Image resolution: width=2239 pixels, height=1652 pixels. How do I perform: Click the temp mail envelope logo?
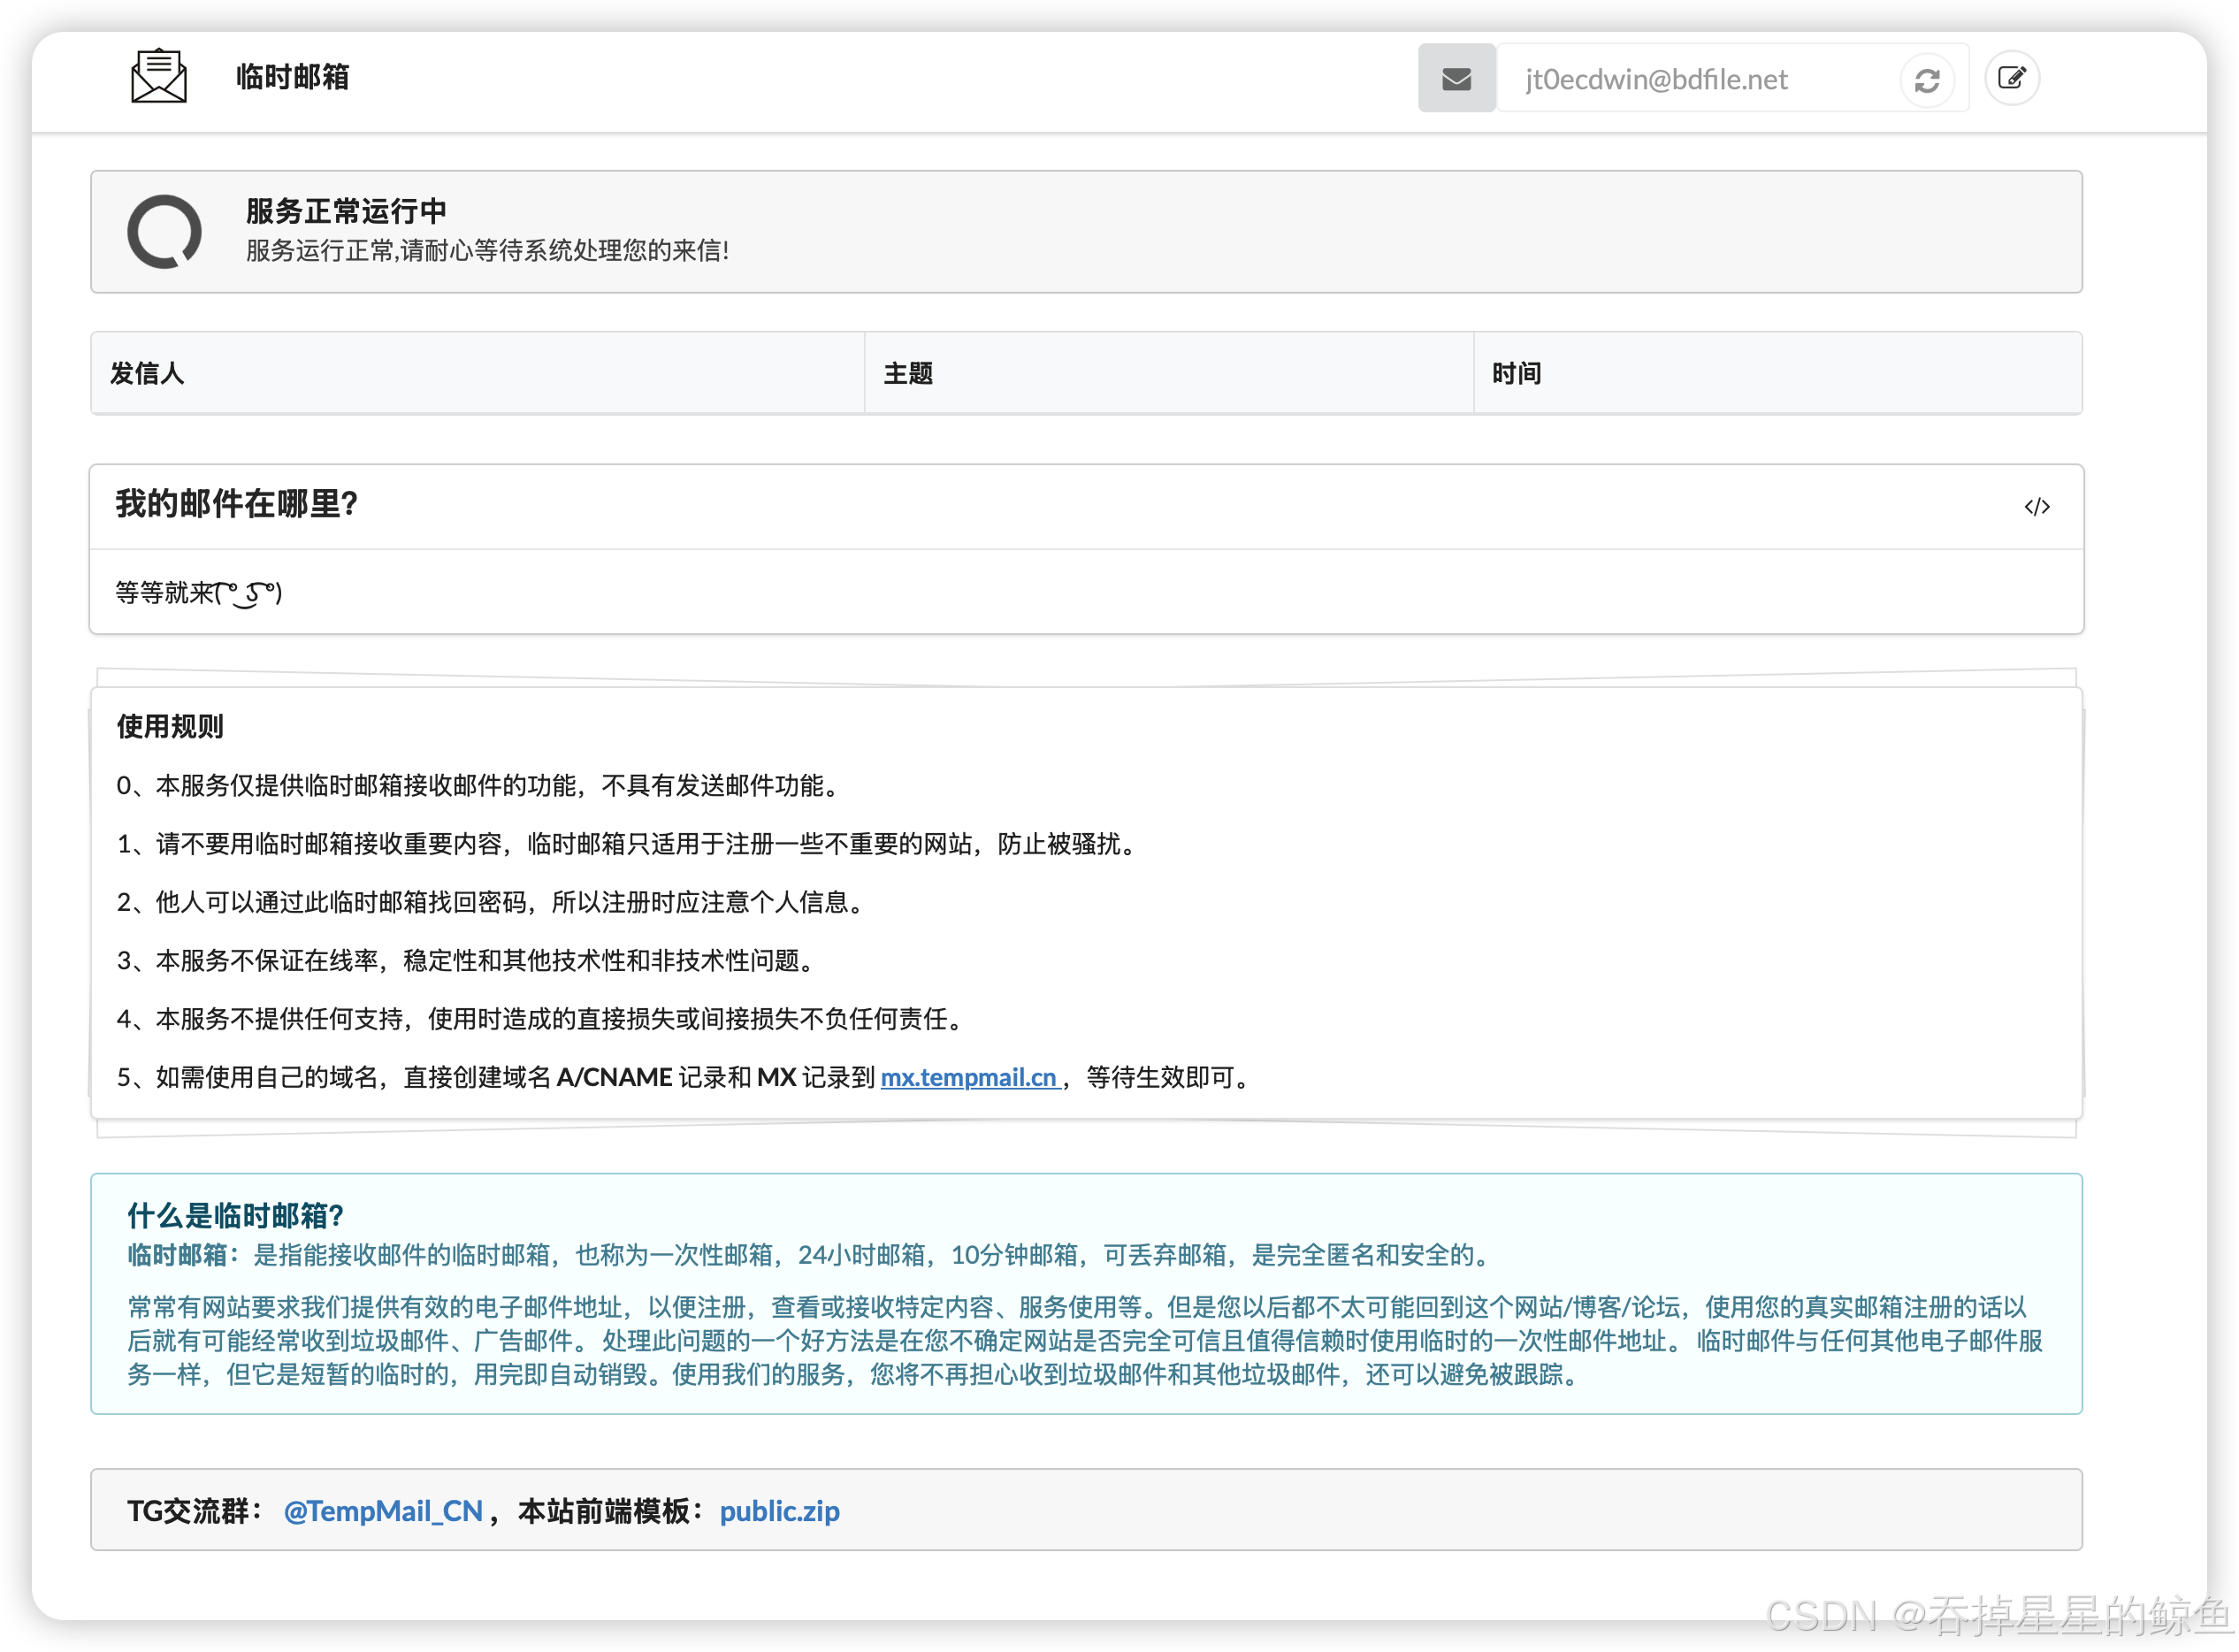click(158, 77)
